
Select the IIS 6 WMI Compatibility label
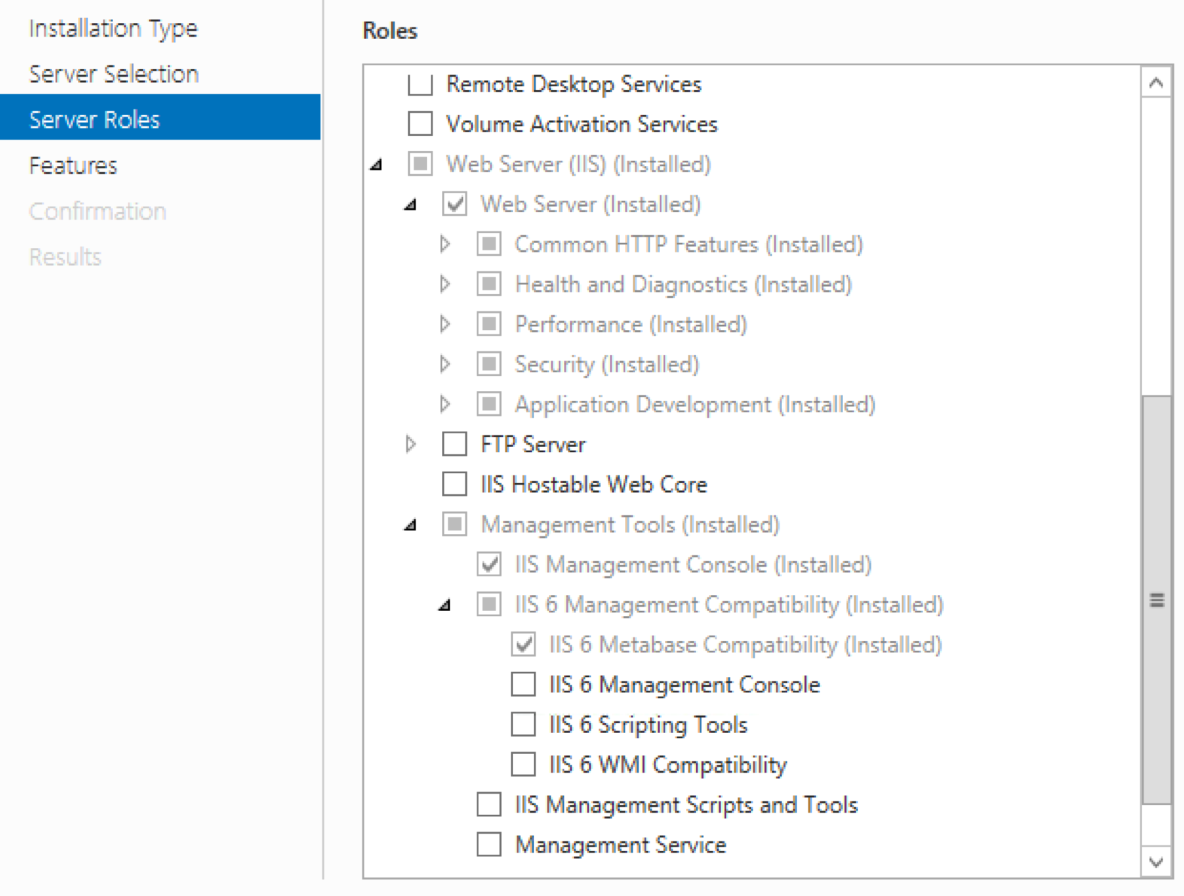pyautogui.click(x=668, y=764)
